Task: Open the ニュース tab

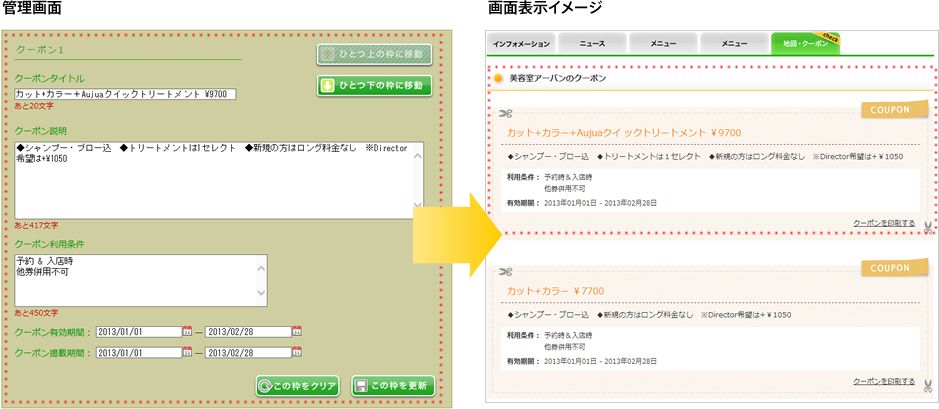Action: (592, 44)
